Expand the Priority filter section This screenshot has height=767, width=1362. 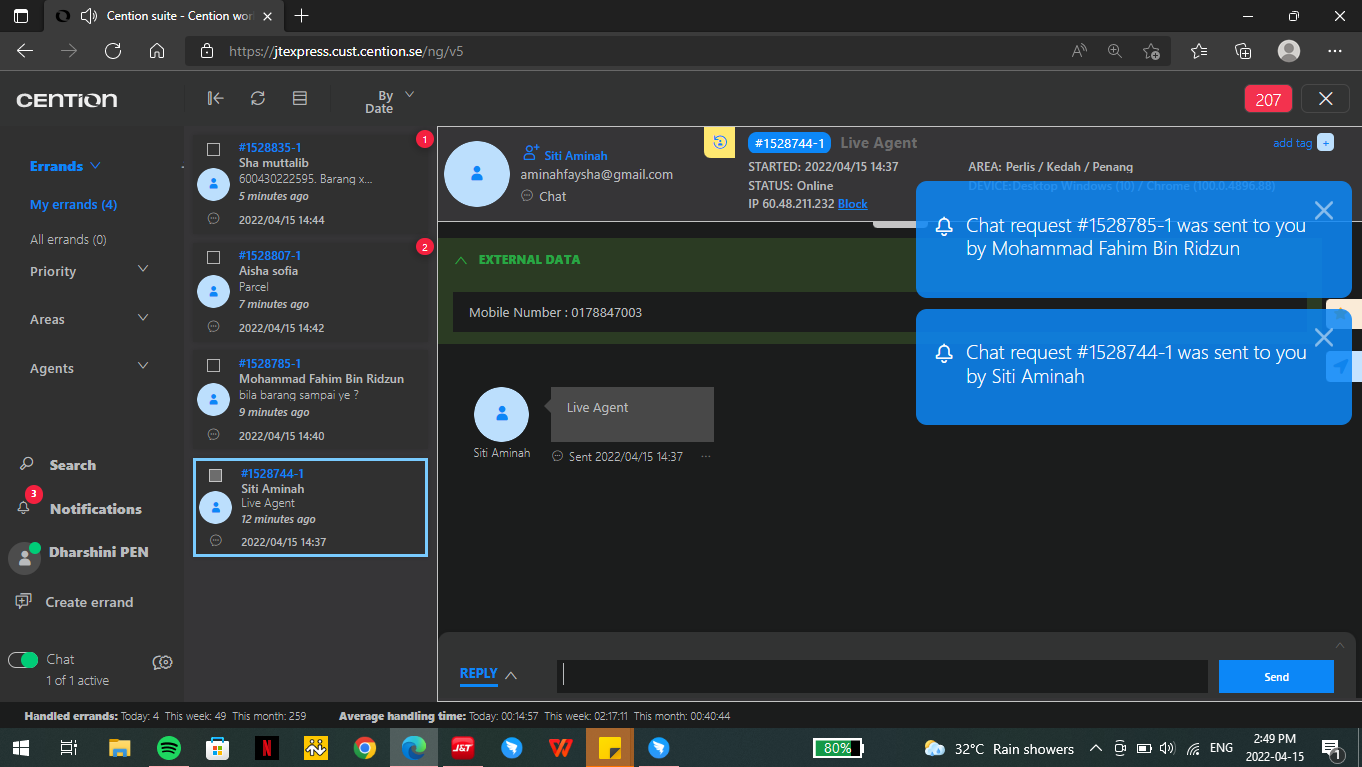click(142, 270)
